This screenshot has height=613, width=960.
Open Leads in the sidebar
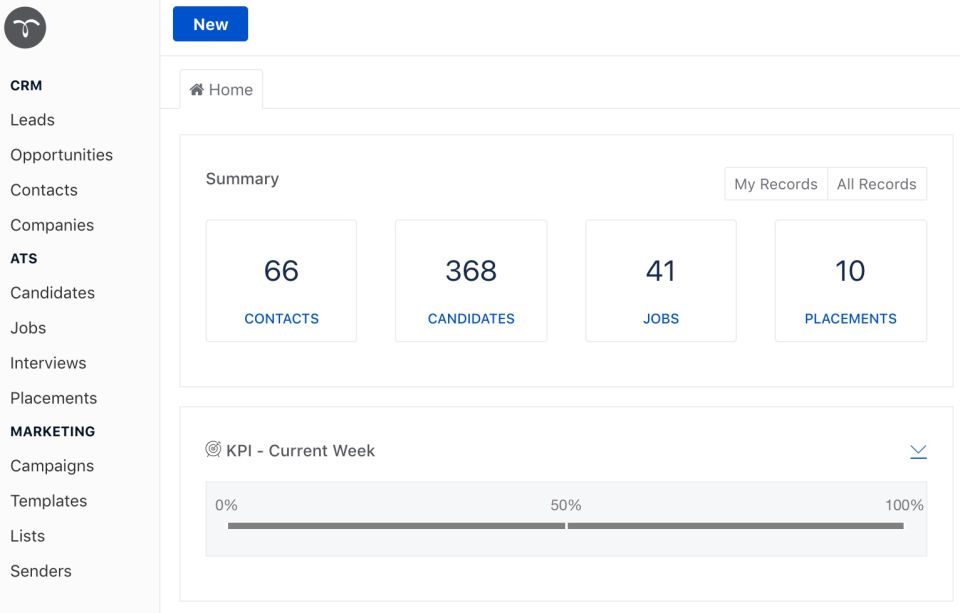click(32, 120)
